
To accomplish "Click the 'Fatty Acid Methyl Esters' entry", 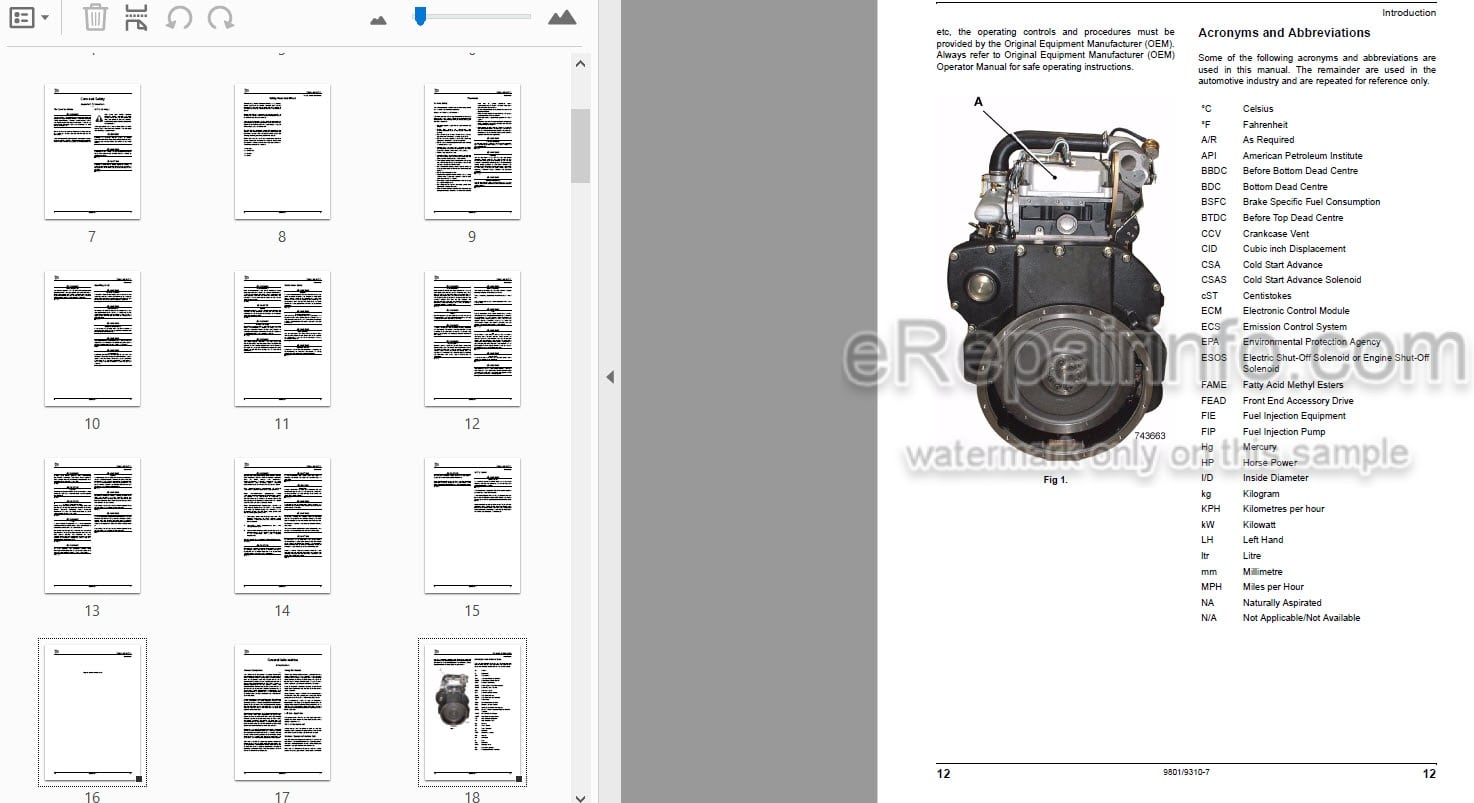I will coord(1293,385).
